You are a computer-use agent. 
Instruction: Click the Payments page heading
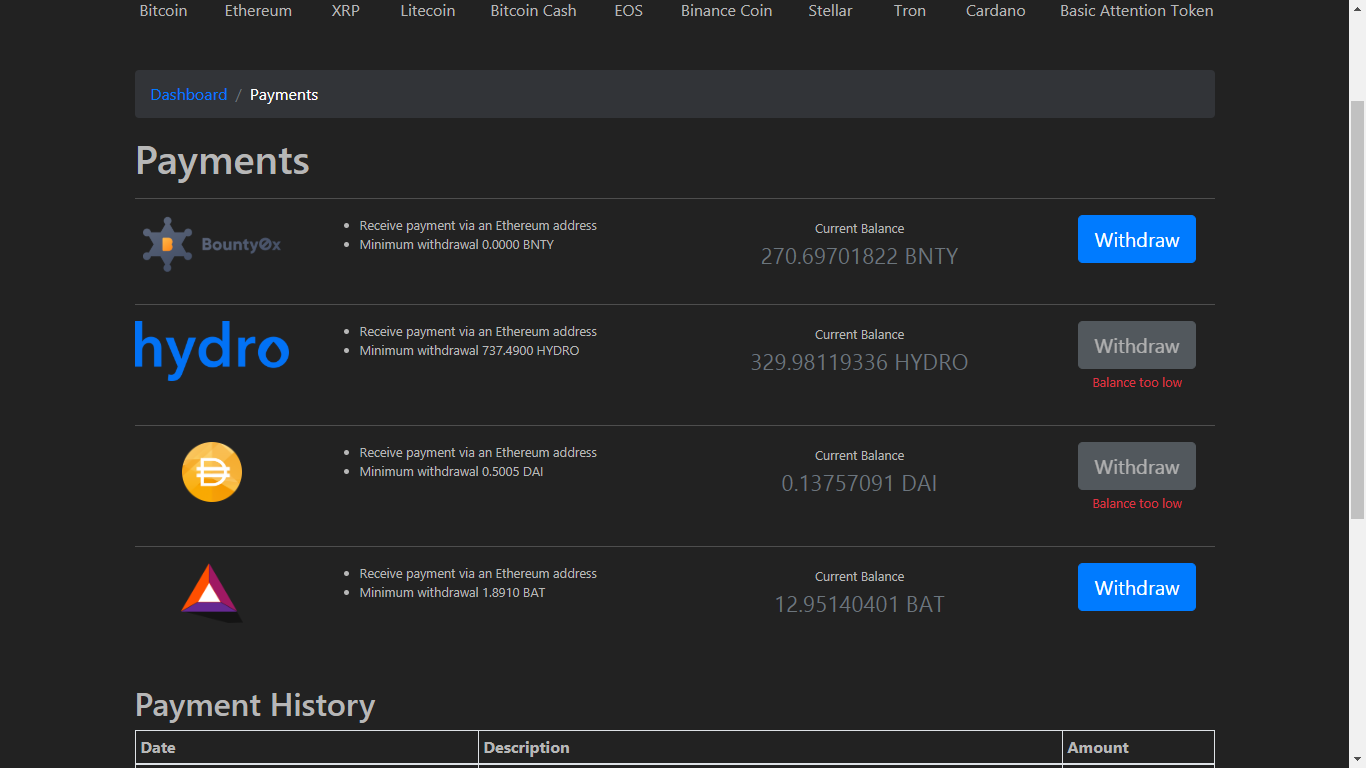222,161
